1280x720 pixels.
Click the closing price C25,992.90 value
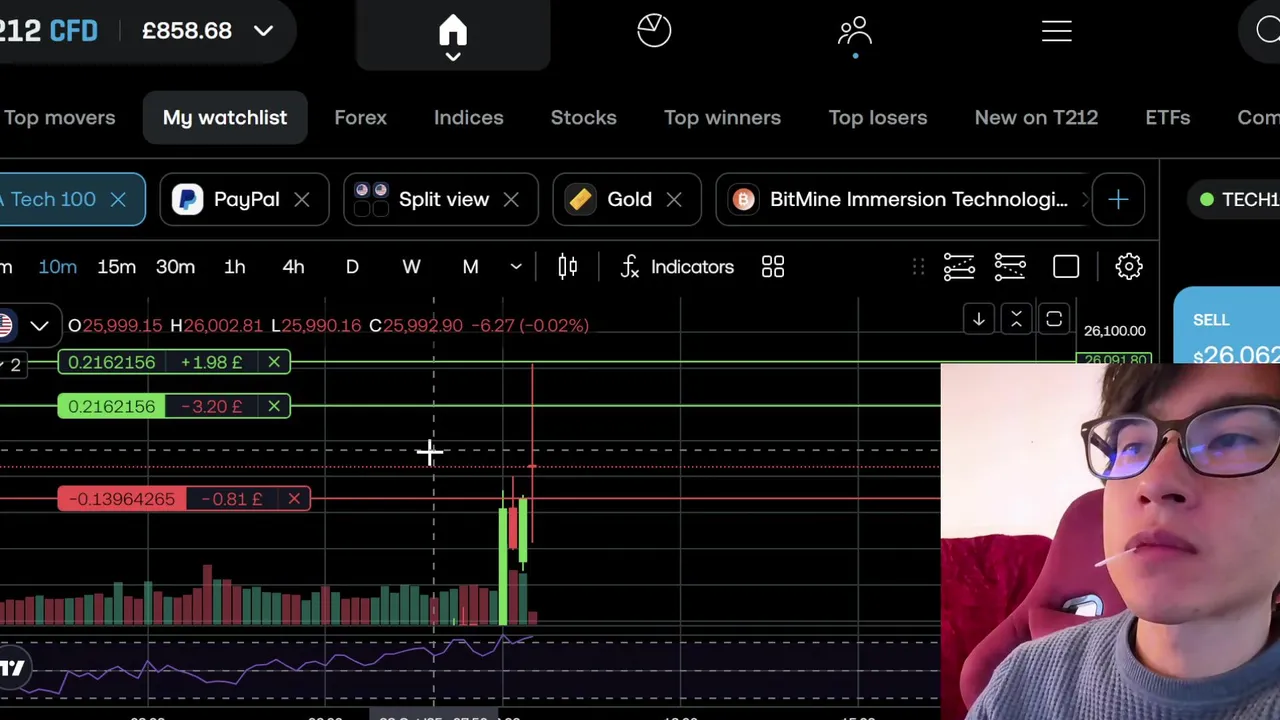pos(416,326)
